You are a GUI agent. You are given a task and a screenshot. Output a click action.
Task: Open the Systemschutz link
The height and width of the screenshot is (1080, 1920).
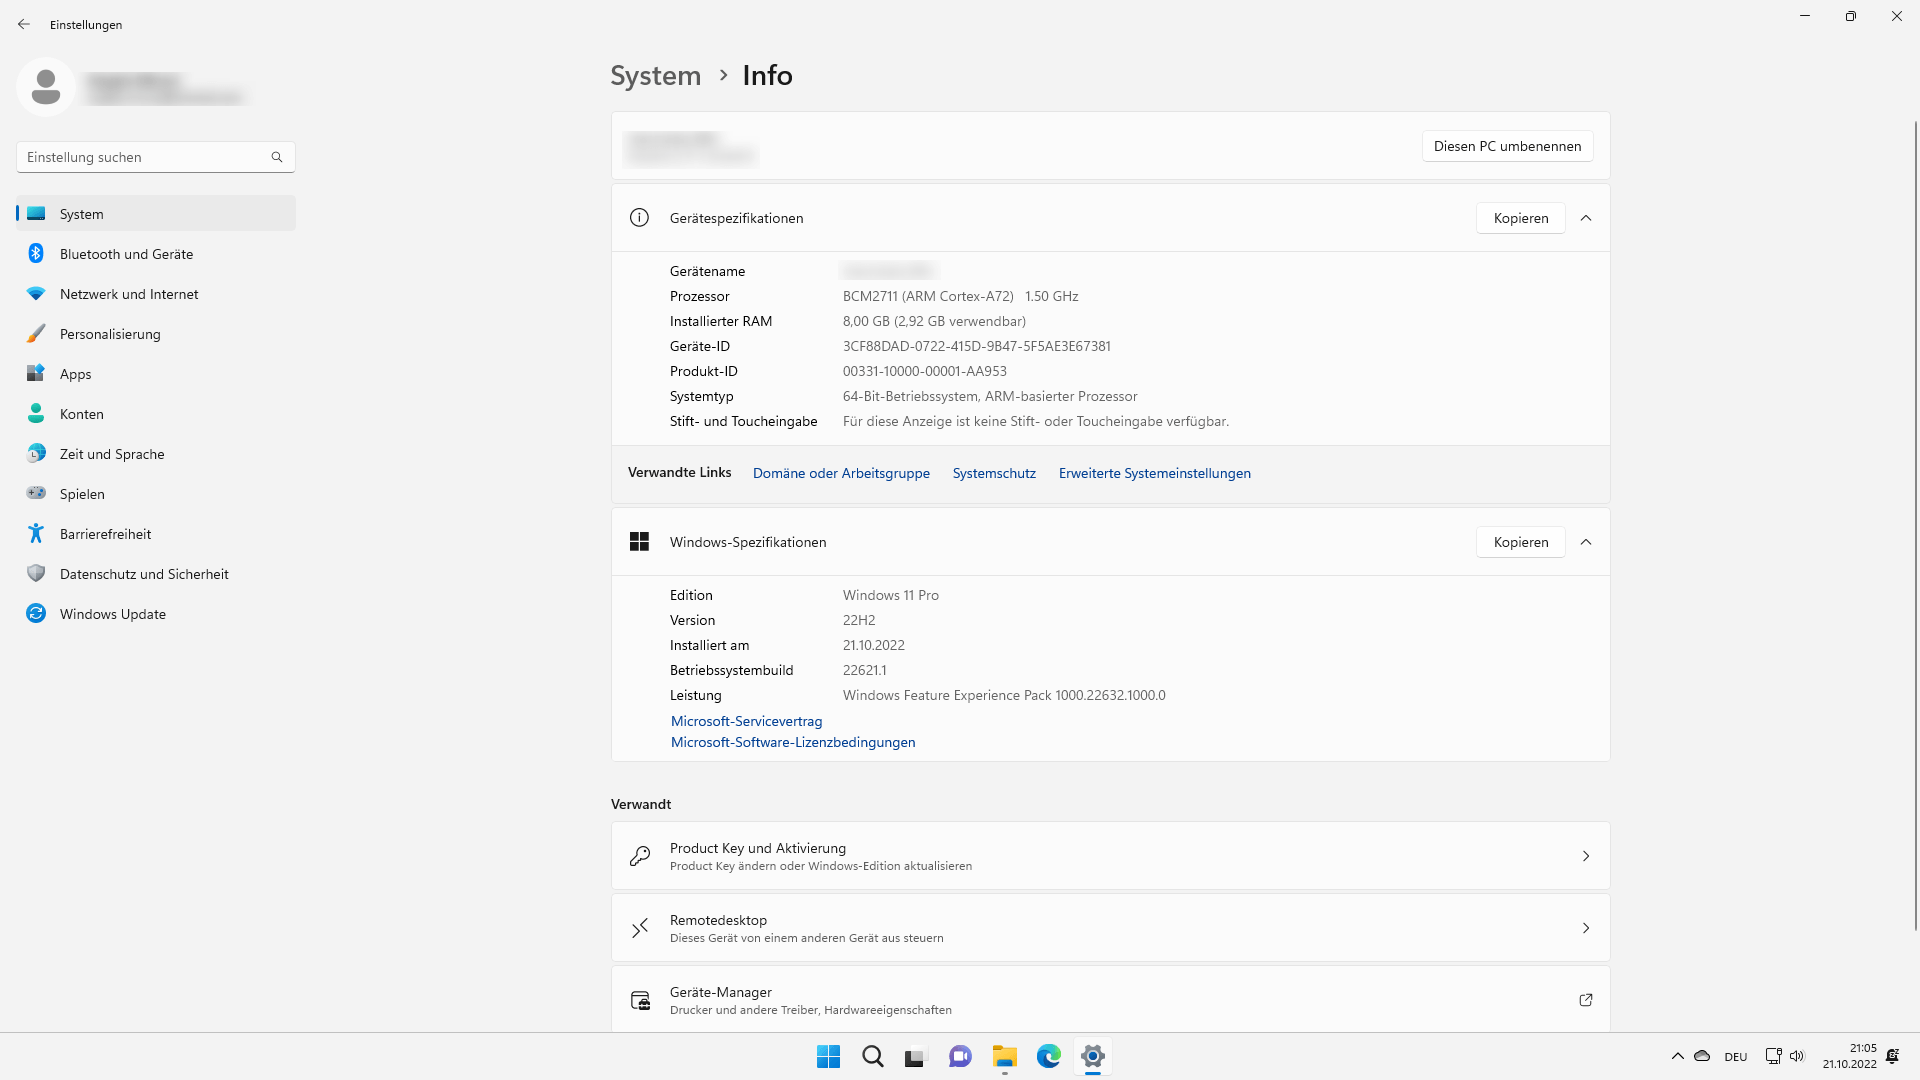click(994, 473)
